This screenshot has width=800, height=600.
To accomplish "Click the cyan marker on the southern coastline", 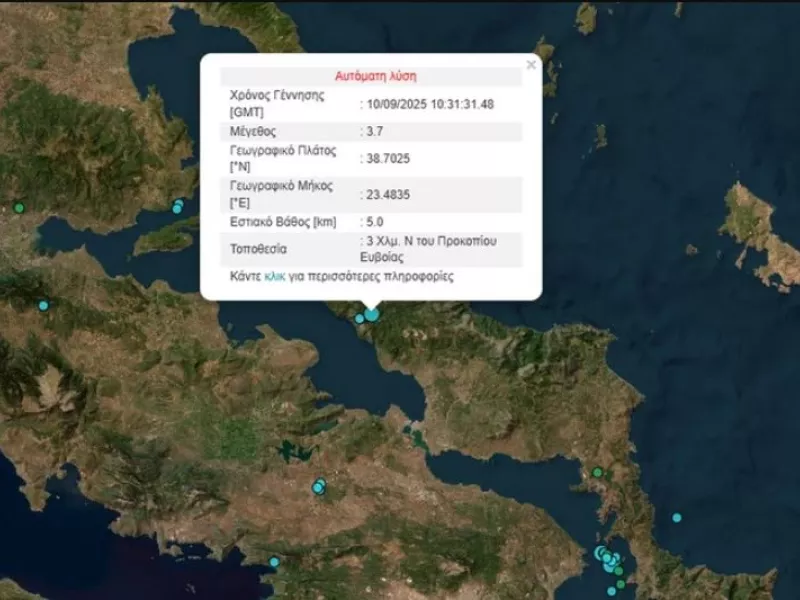I will pos(274,562).
